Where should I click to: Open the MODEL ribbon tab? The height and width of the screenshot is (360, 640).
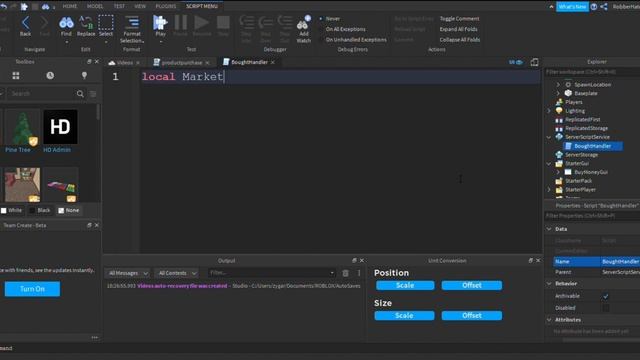[x=95, y=6]
